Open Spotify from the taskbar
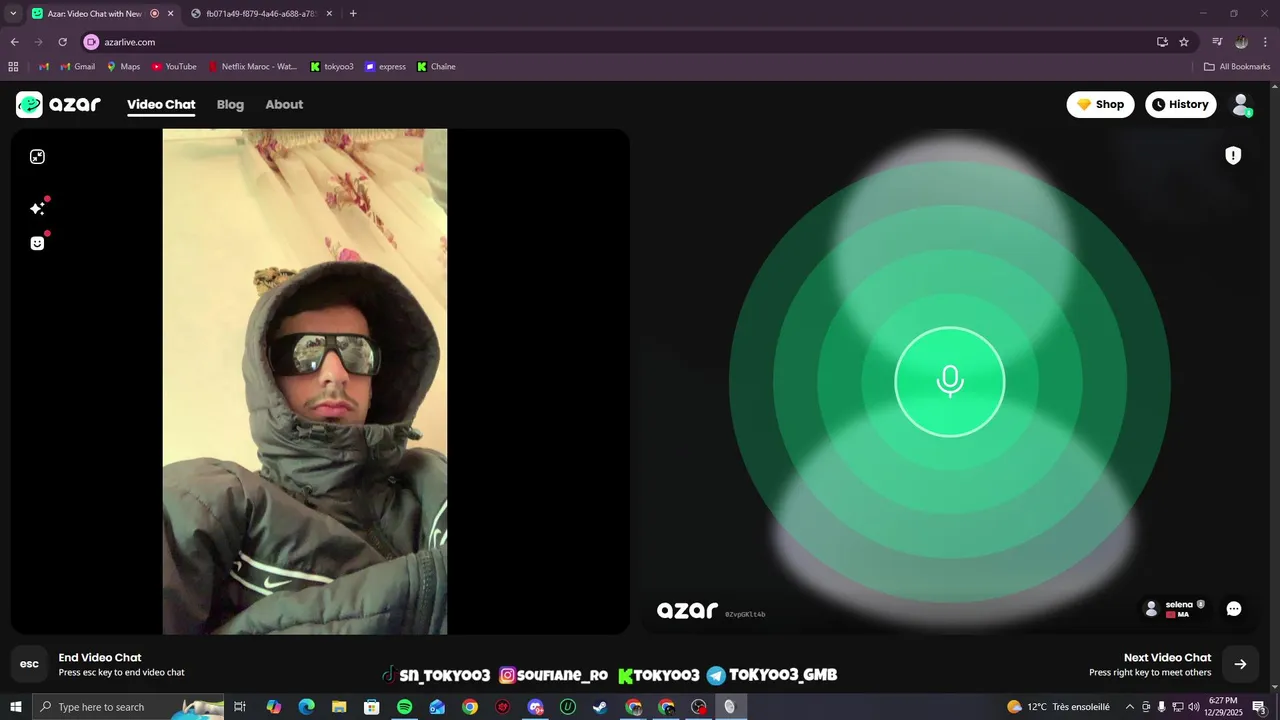Image resolution: width=1280 pixels, height=720 pixels. coord(404,707)
